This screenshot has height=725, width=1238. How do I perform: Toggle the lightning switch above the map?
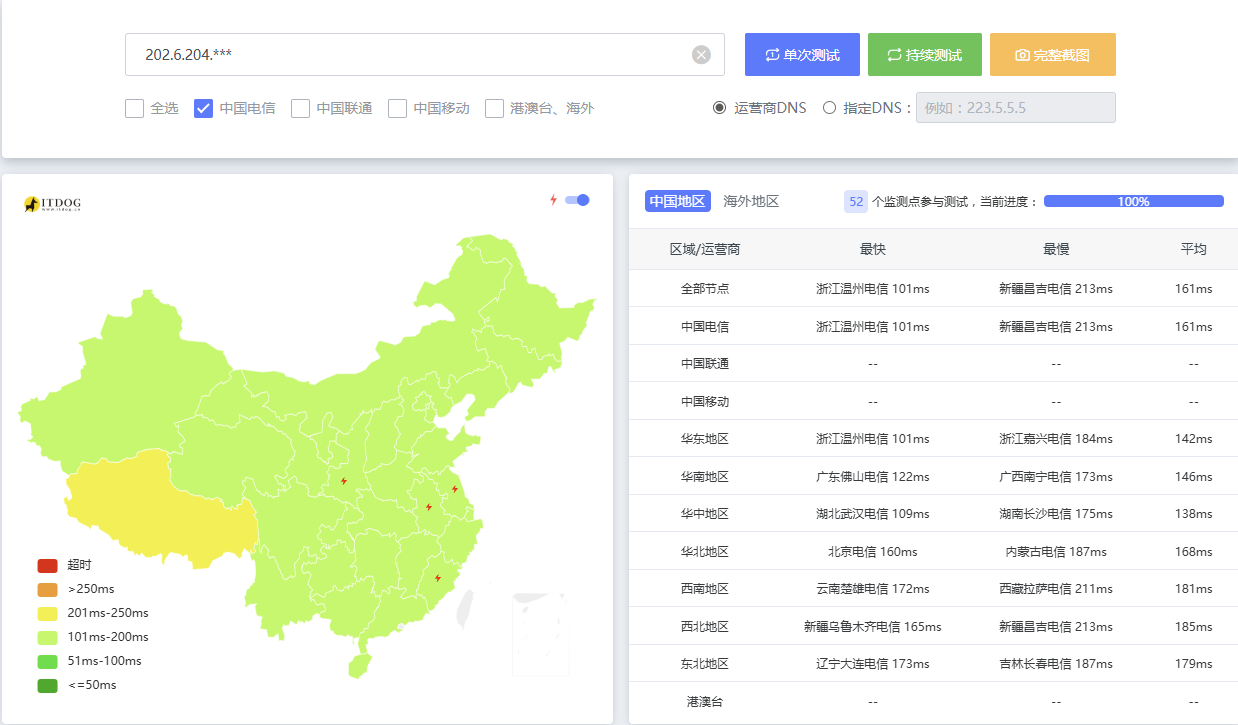pos(576,200)
